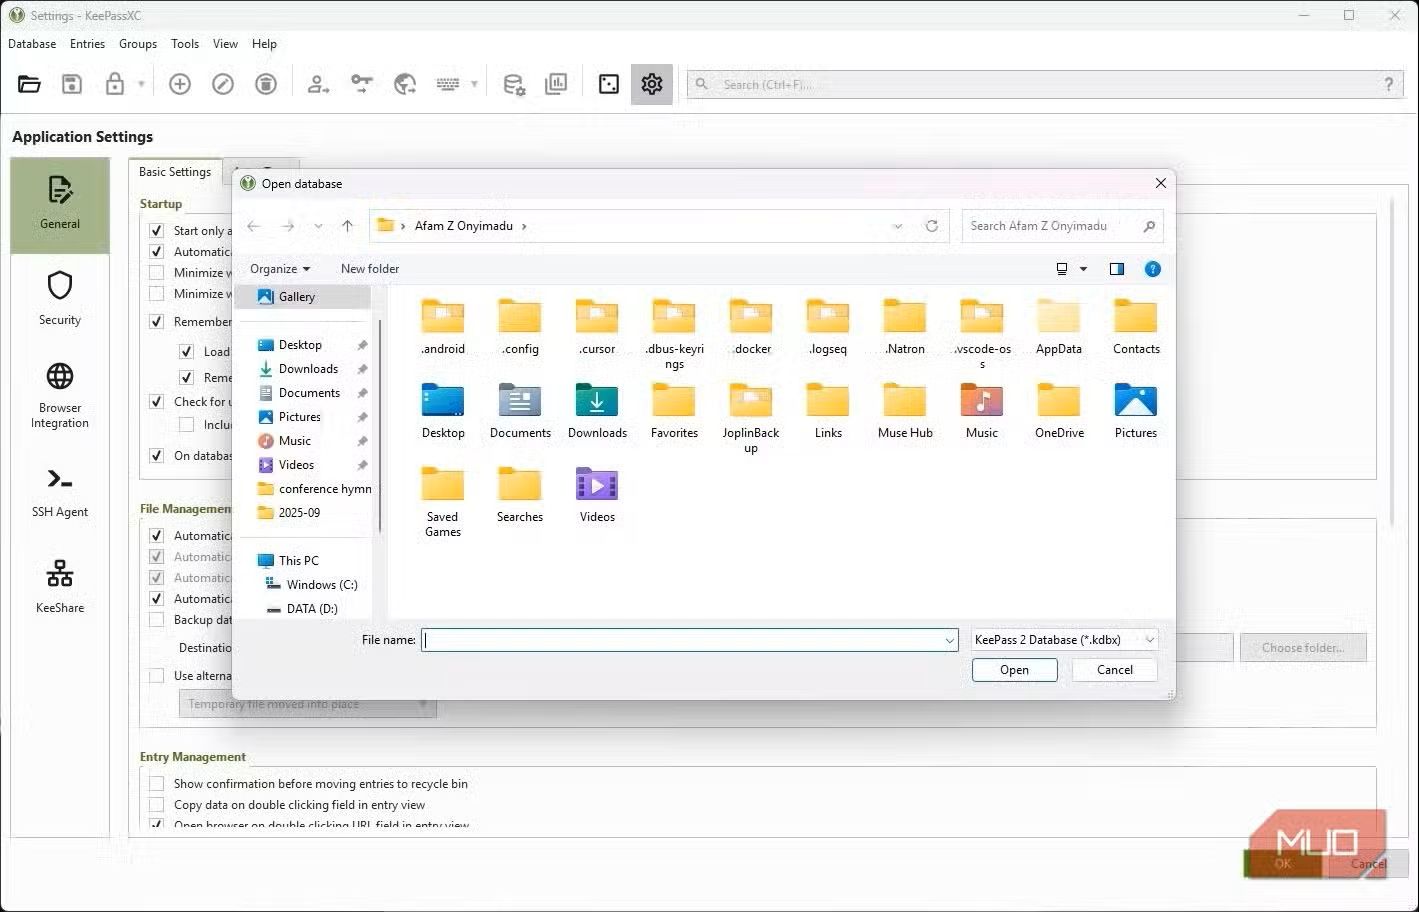
Task: Click the Copy Username toolbar icon
Action: 318,84
